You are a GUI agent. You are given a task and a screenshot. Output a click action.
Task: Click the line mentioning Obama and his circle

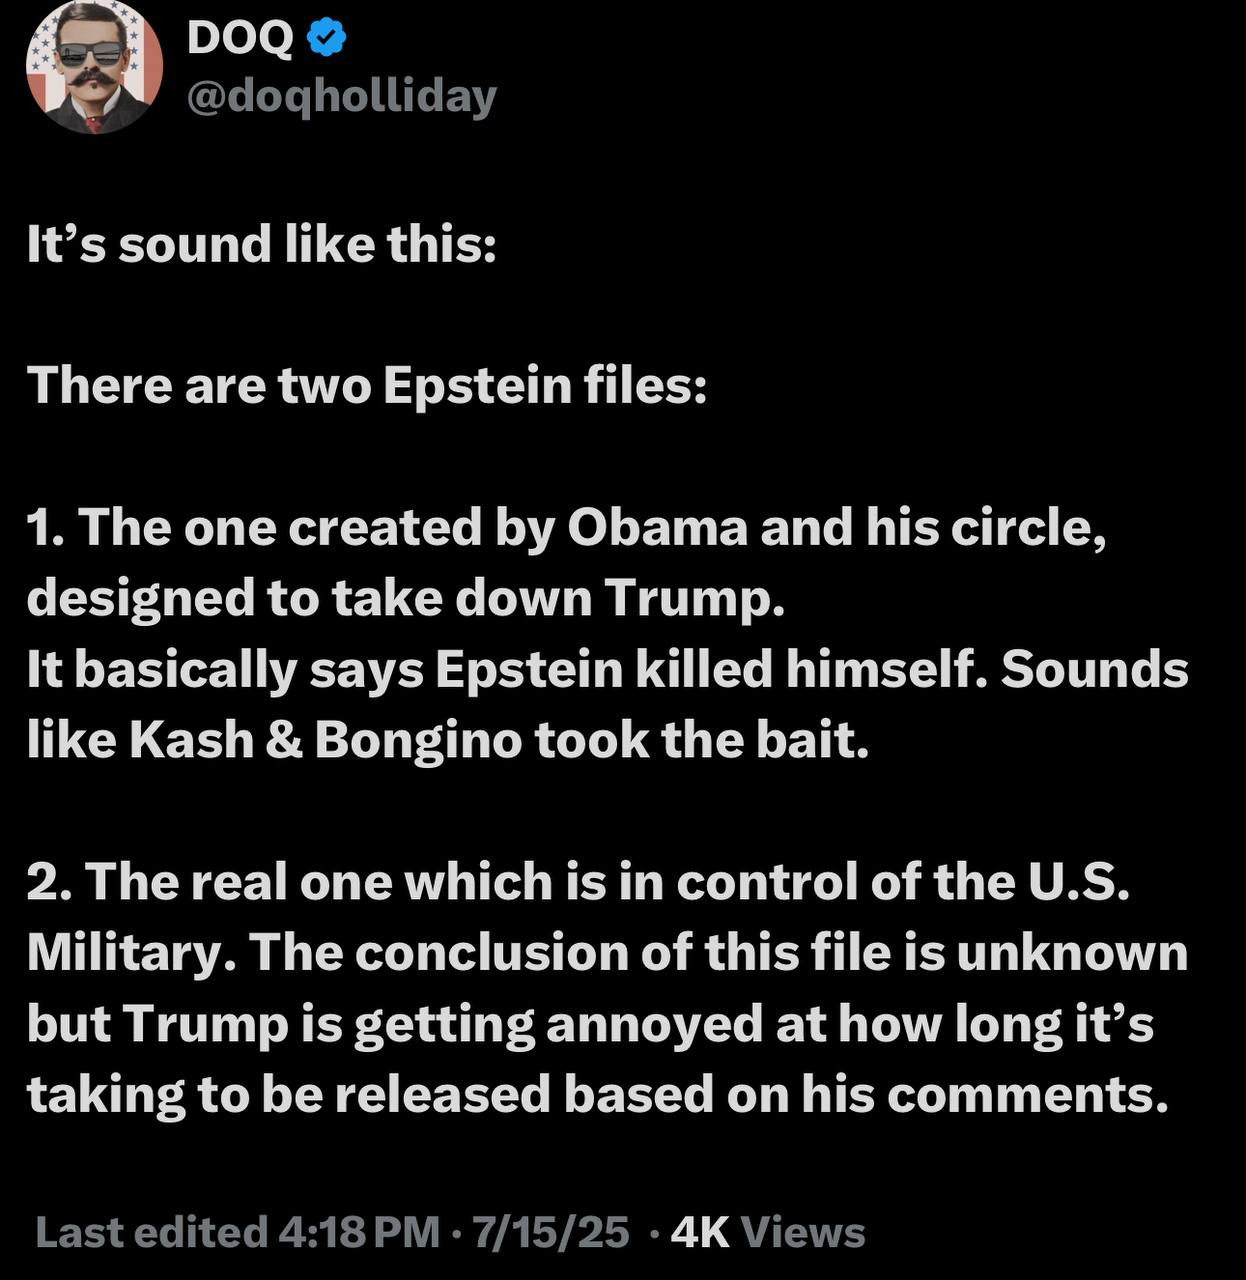pos(567,528)
